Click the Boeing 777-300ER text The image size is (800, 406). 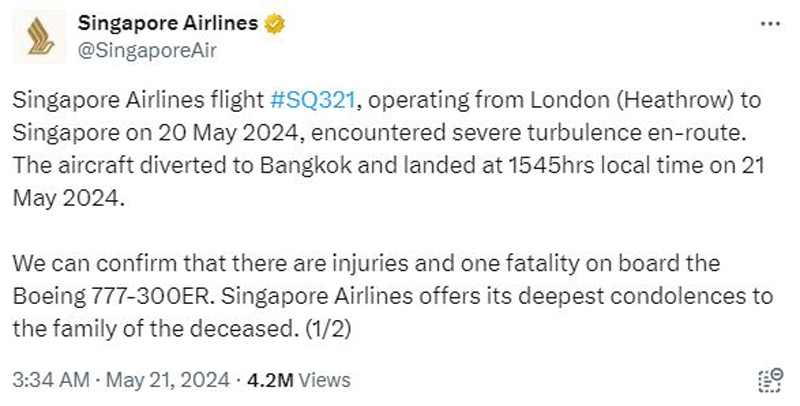point(111,296)
